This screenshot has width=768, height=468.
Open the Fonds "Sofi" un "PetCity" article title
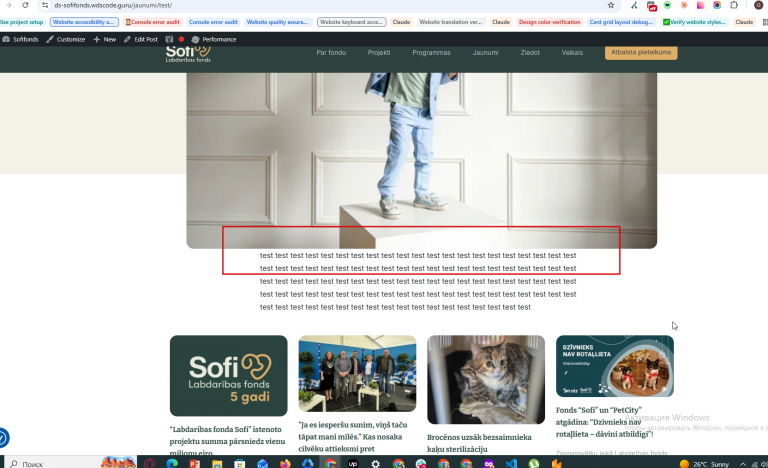[x=604, y=422]
